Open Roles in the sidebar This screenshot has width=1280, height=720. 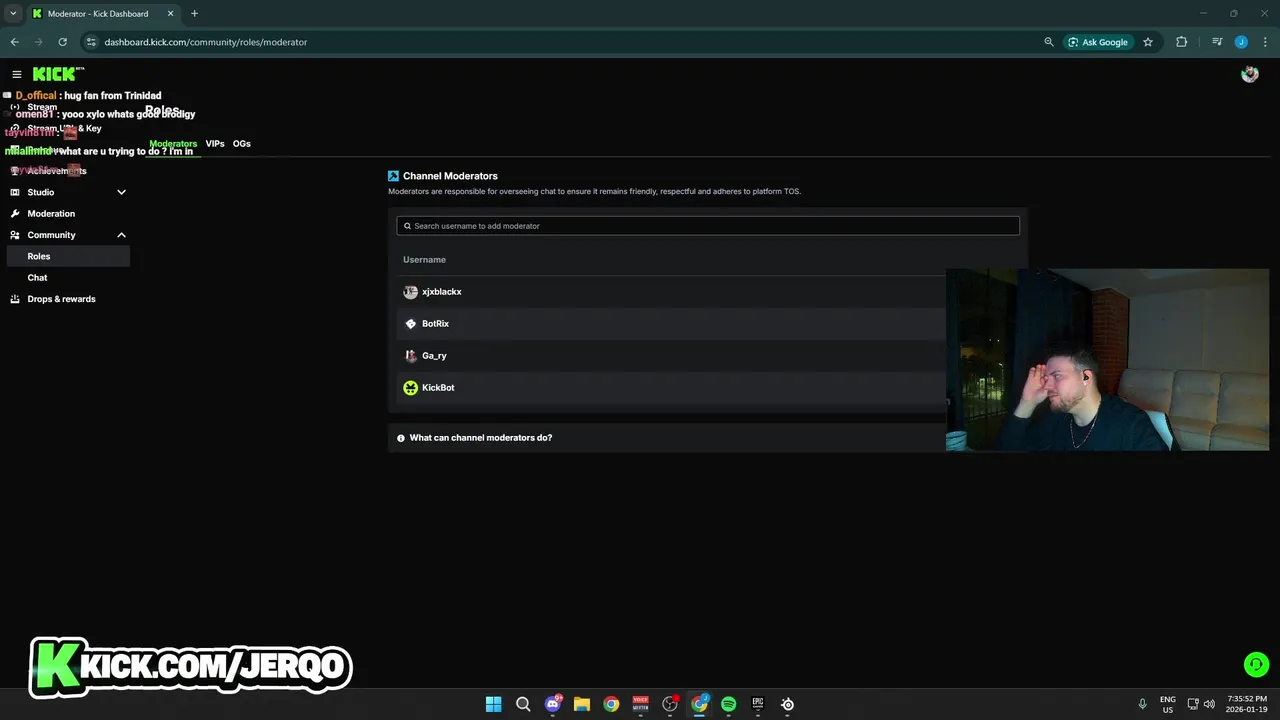point(68,256)
